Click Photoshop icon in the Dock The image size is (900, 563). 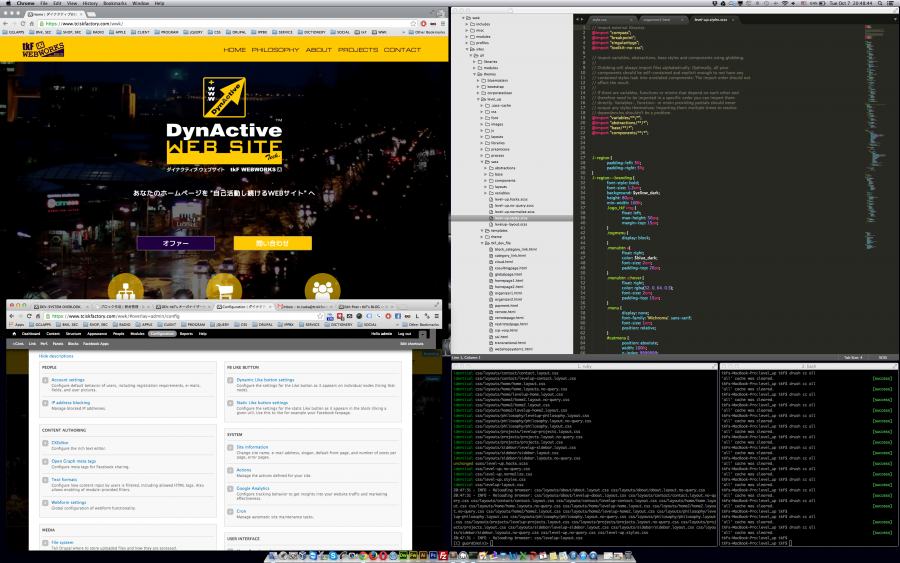[x=433, y=556]
